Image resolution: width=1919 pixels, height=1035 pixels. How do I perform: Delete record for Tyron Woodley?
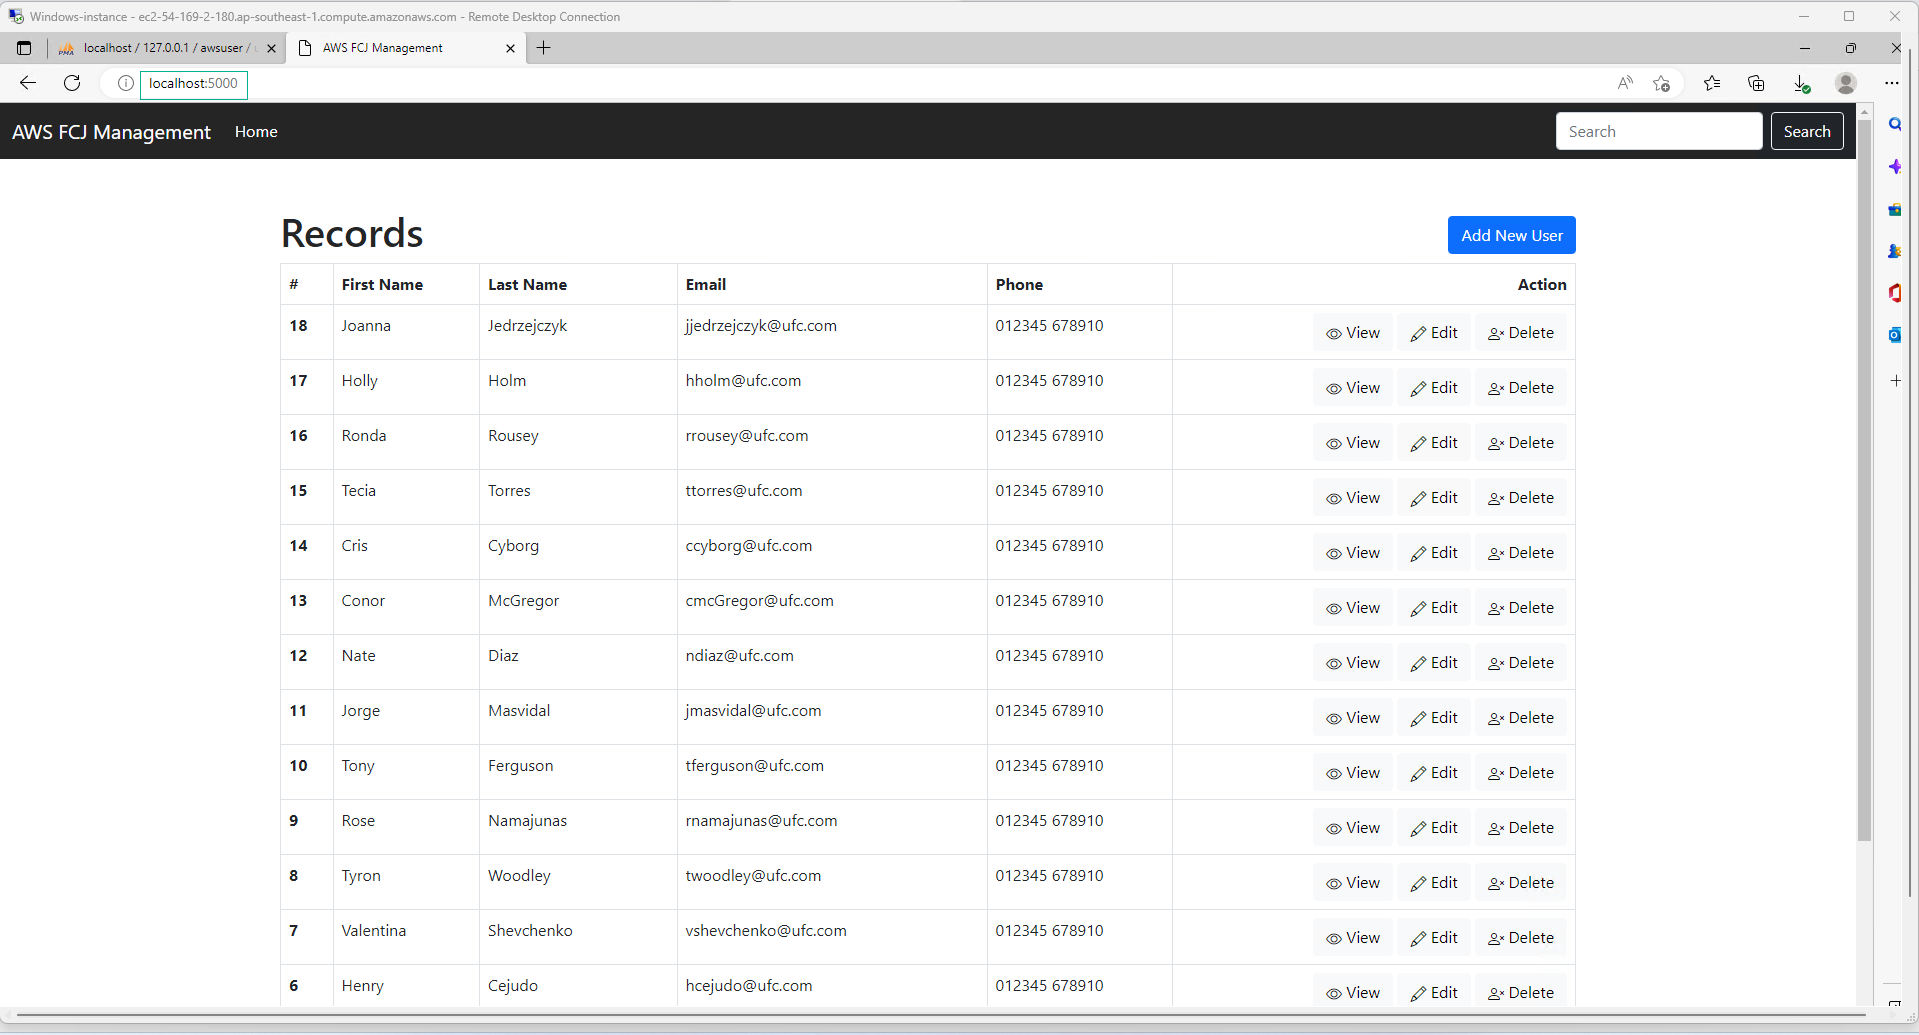pos(1520,883)
